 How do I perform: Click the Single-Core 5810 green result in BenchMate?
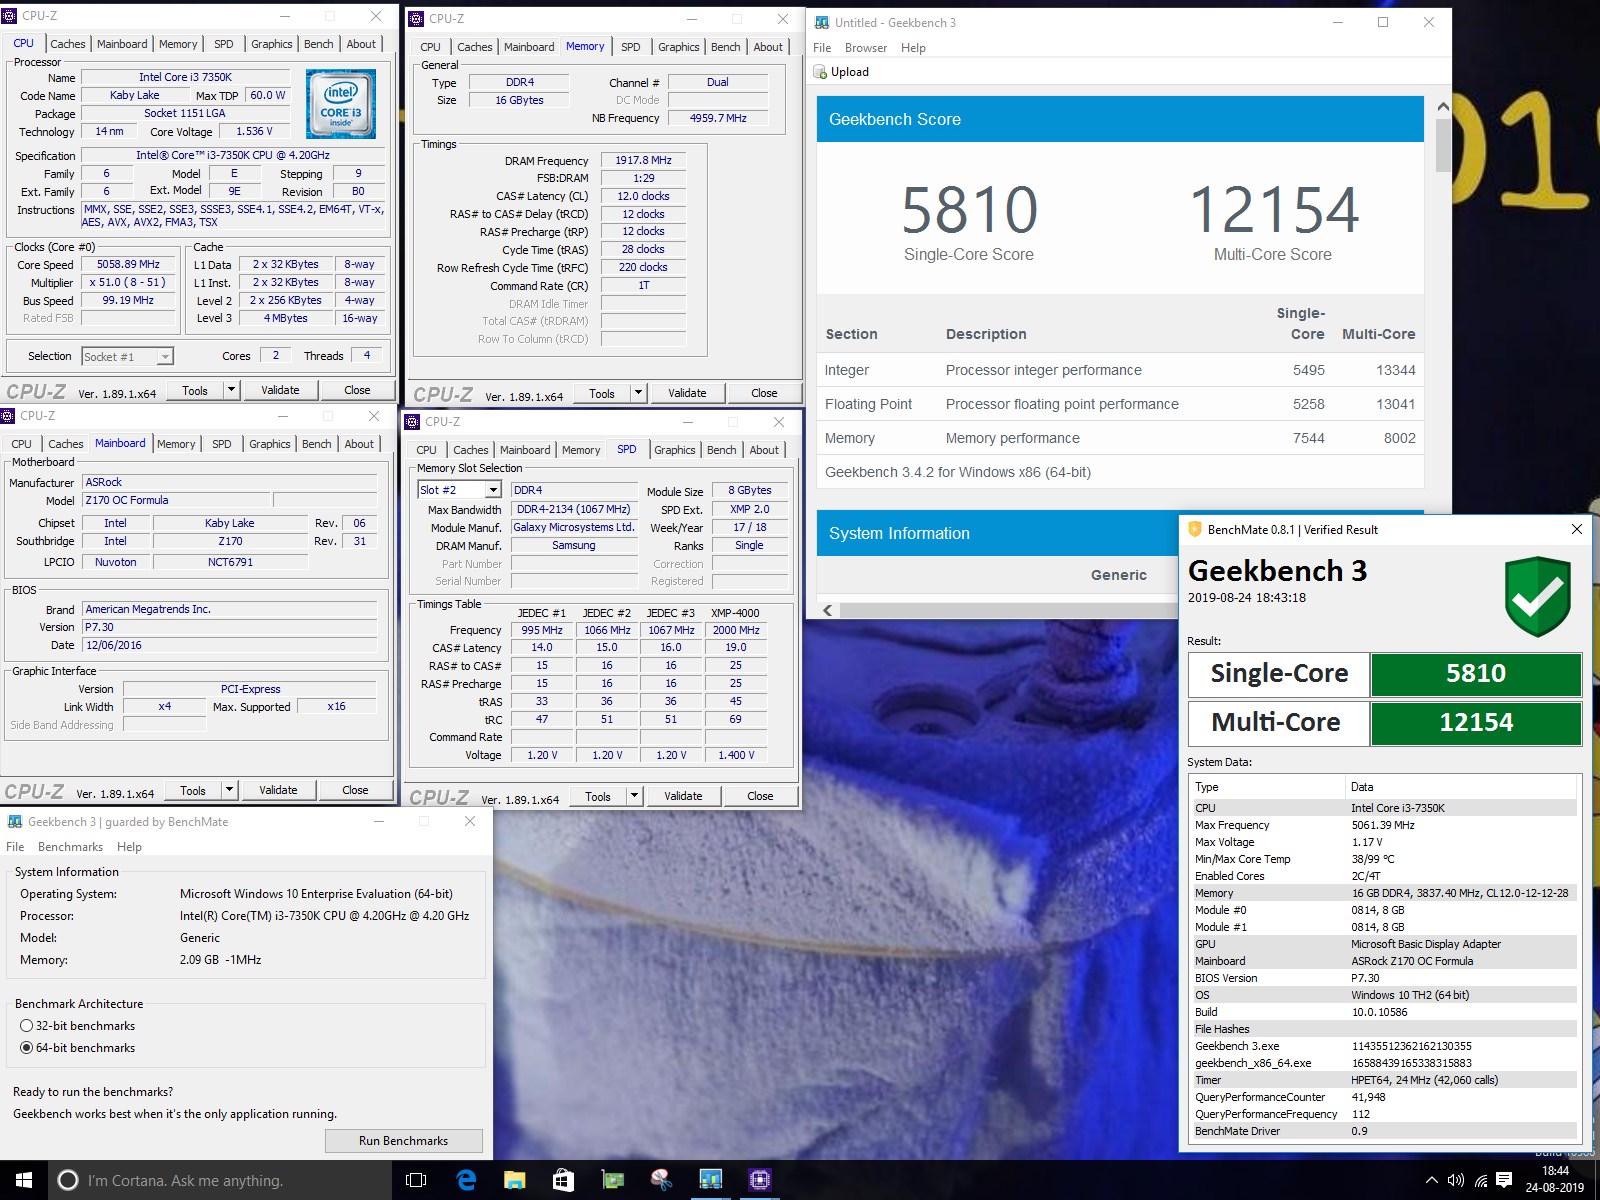coord(1476,674)
